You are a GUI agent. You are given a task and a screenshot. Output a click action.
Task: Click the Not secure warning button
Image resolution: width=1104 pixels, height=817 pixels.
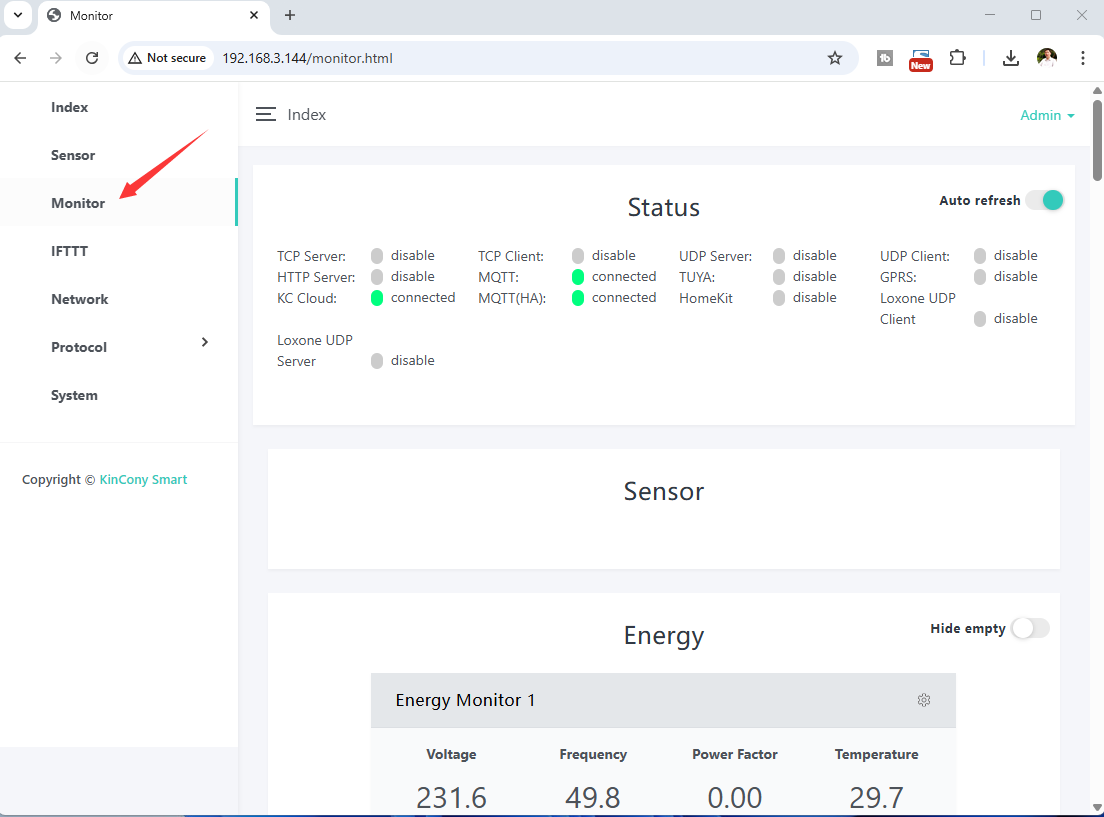(x=167, y=58)
